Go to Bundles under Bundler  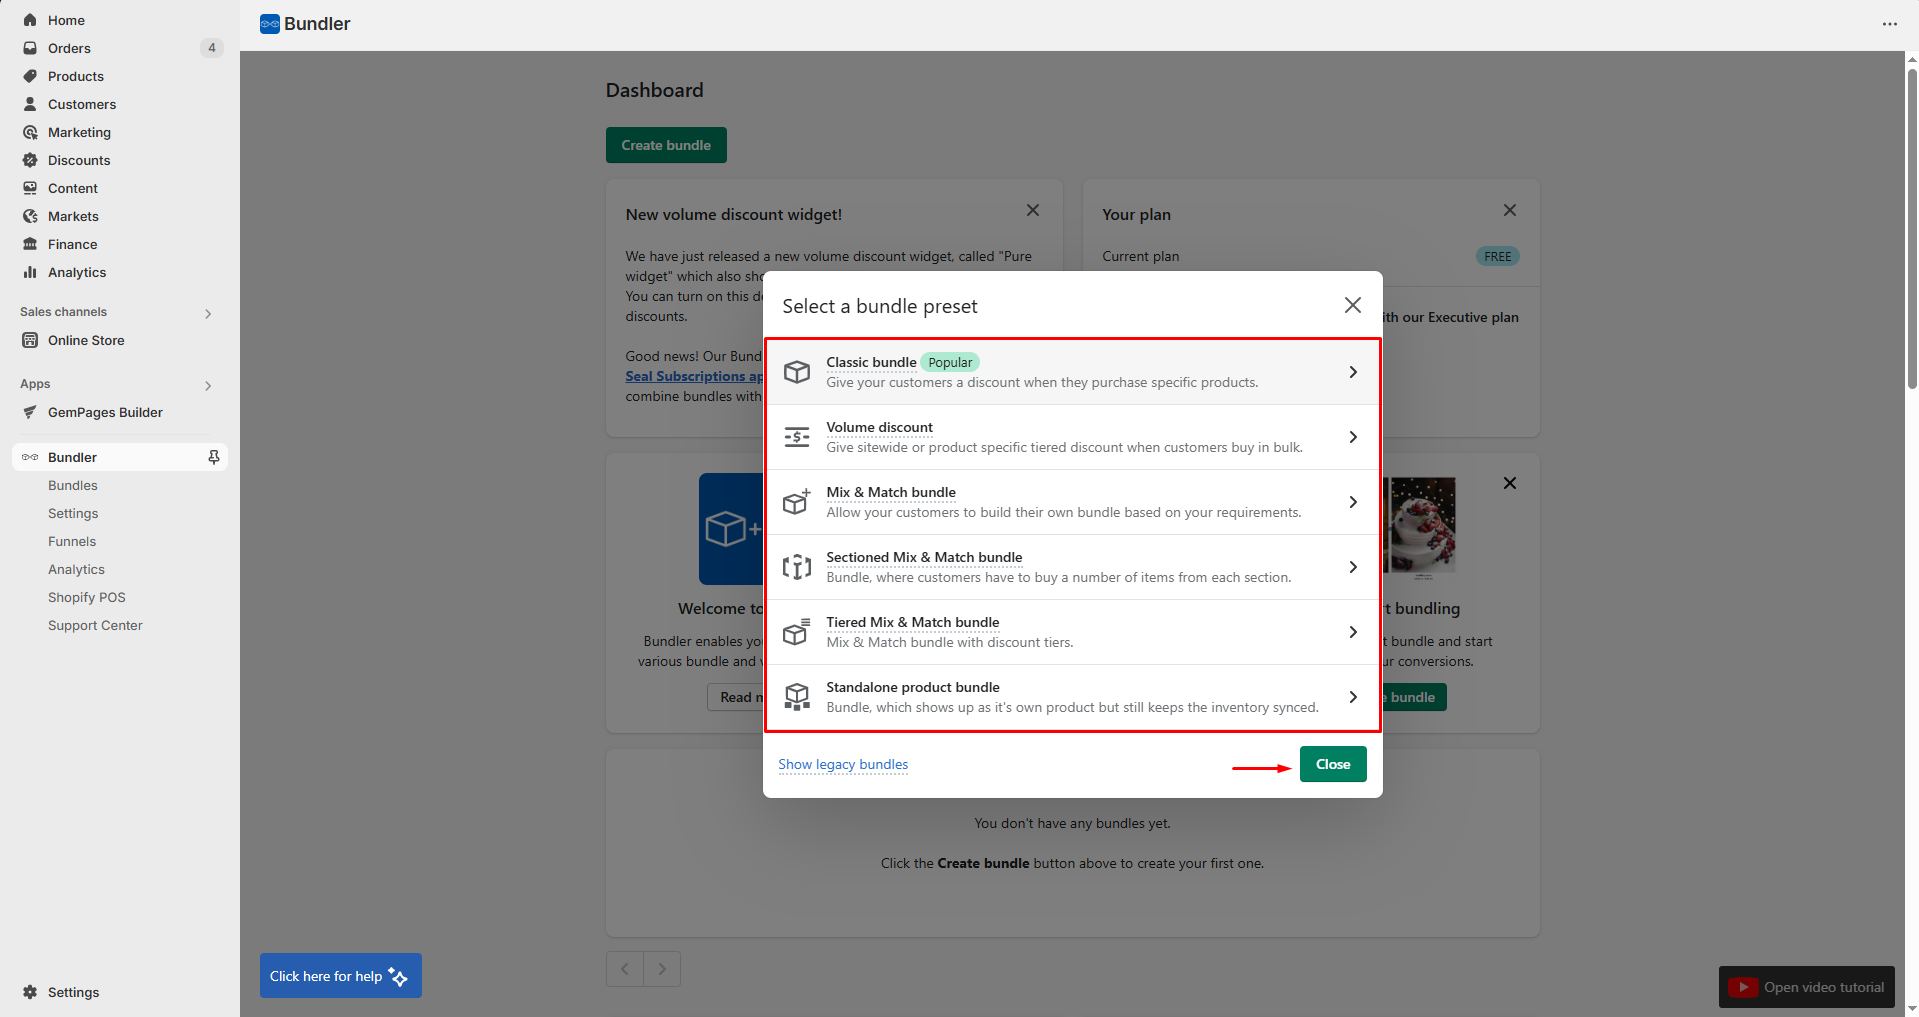tap(73, 485)
